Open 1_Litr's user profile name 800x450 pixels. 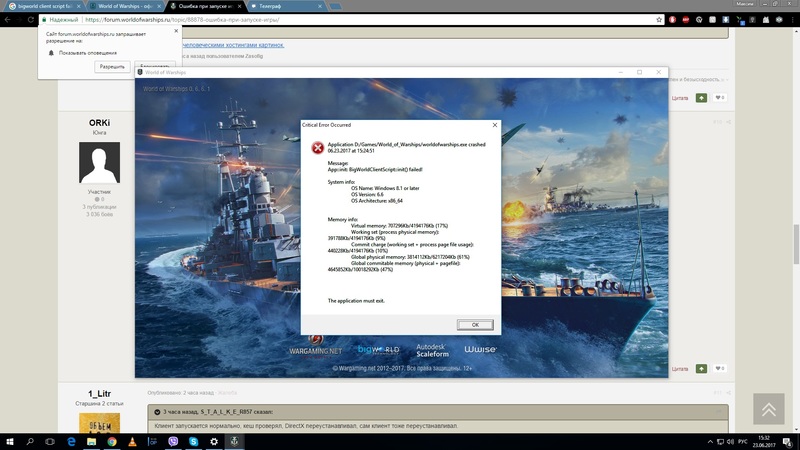click(x=99, y=394)
